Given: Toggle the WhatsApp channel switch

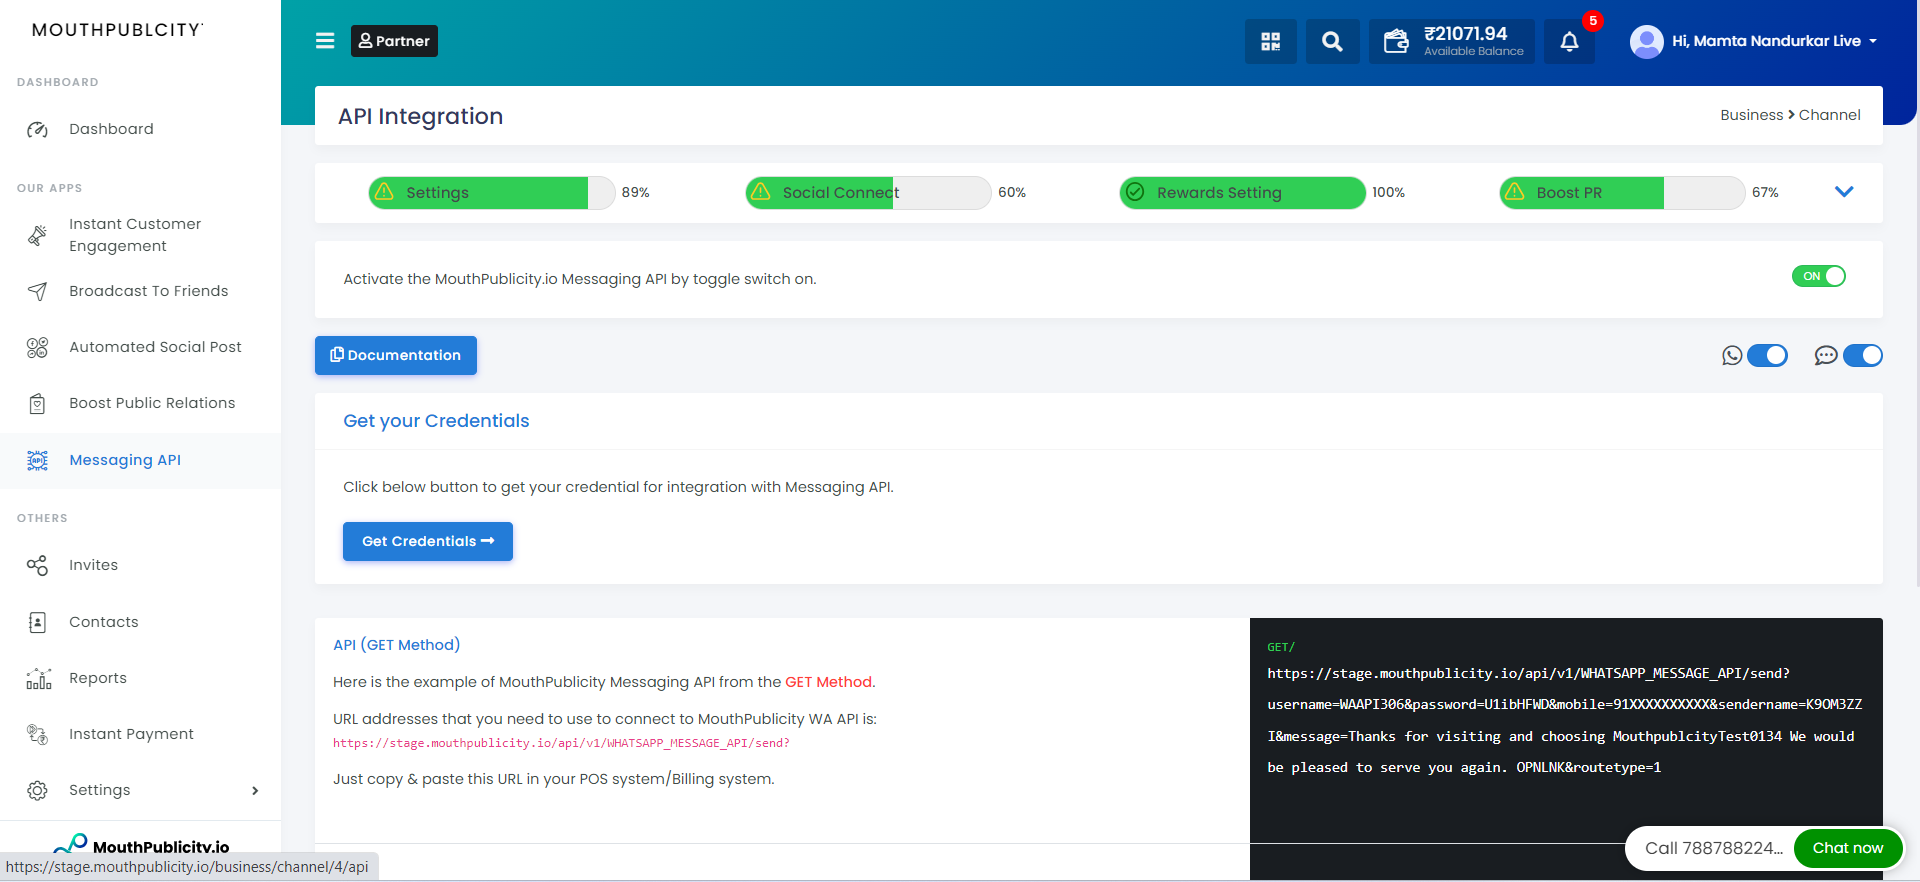Looking at the screenshot, I should 1767,355.
